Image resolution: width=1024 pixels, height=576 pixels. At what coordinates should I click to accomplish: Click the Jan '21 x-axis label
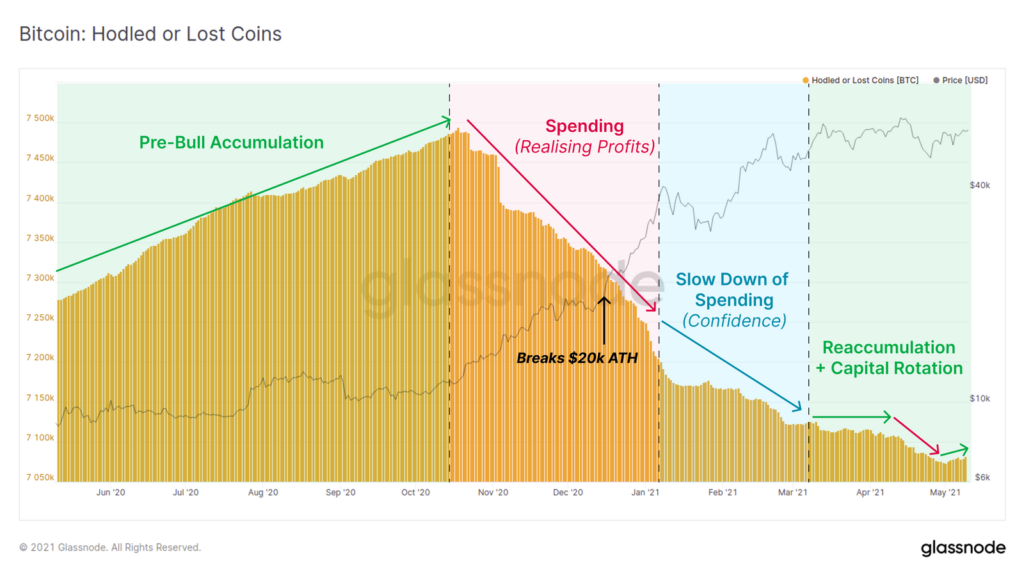pyautogui.click(x=645, y=492)
